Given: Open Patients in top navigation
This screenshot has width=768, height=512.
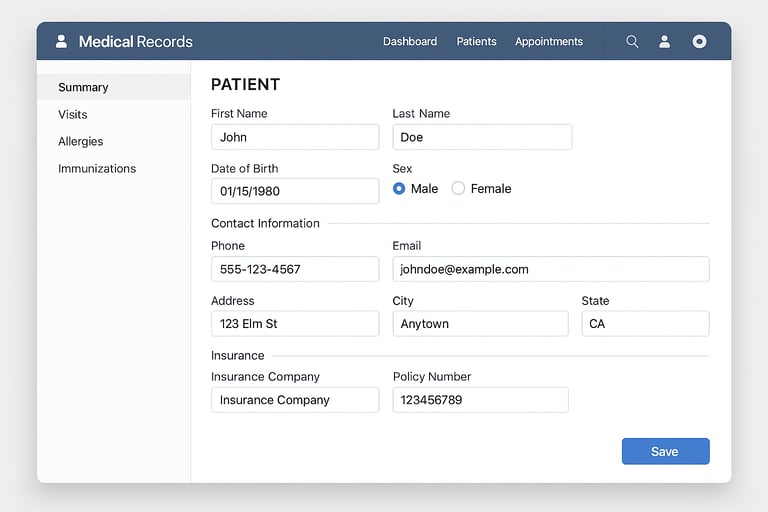Looking at the screenshot, I should click(477, 41).
